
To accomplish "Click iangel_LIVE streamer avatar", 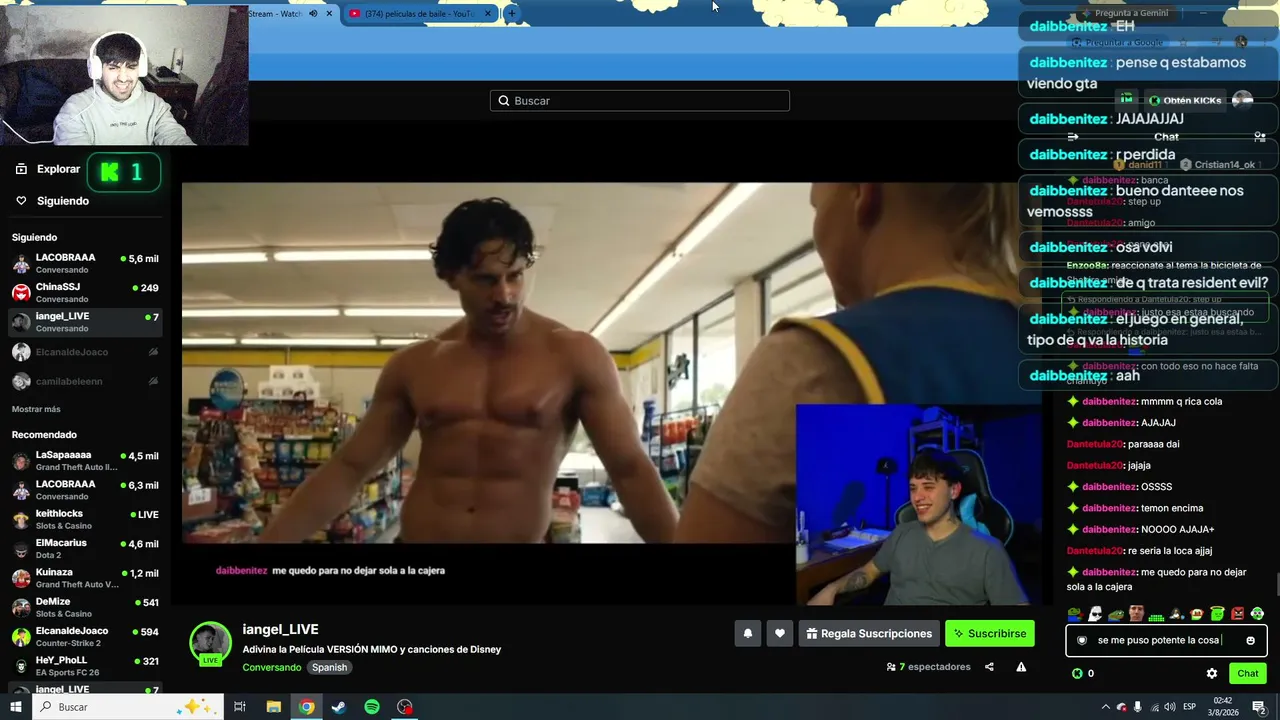I will 211,643.
